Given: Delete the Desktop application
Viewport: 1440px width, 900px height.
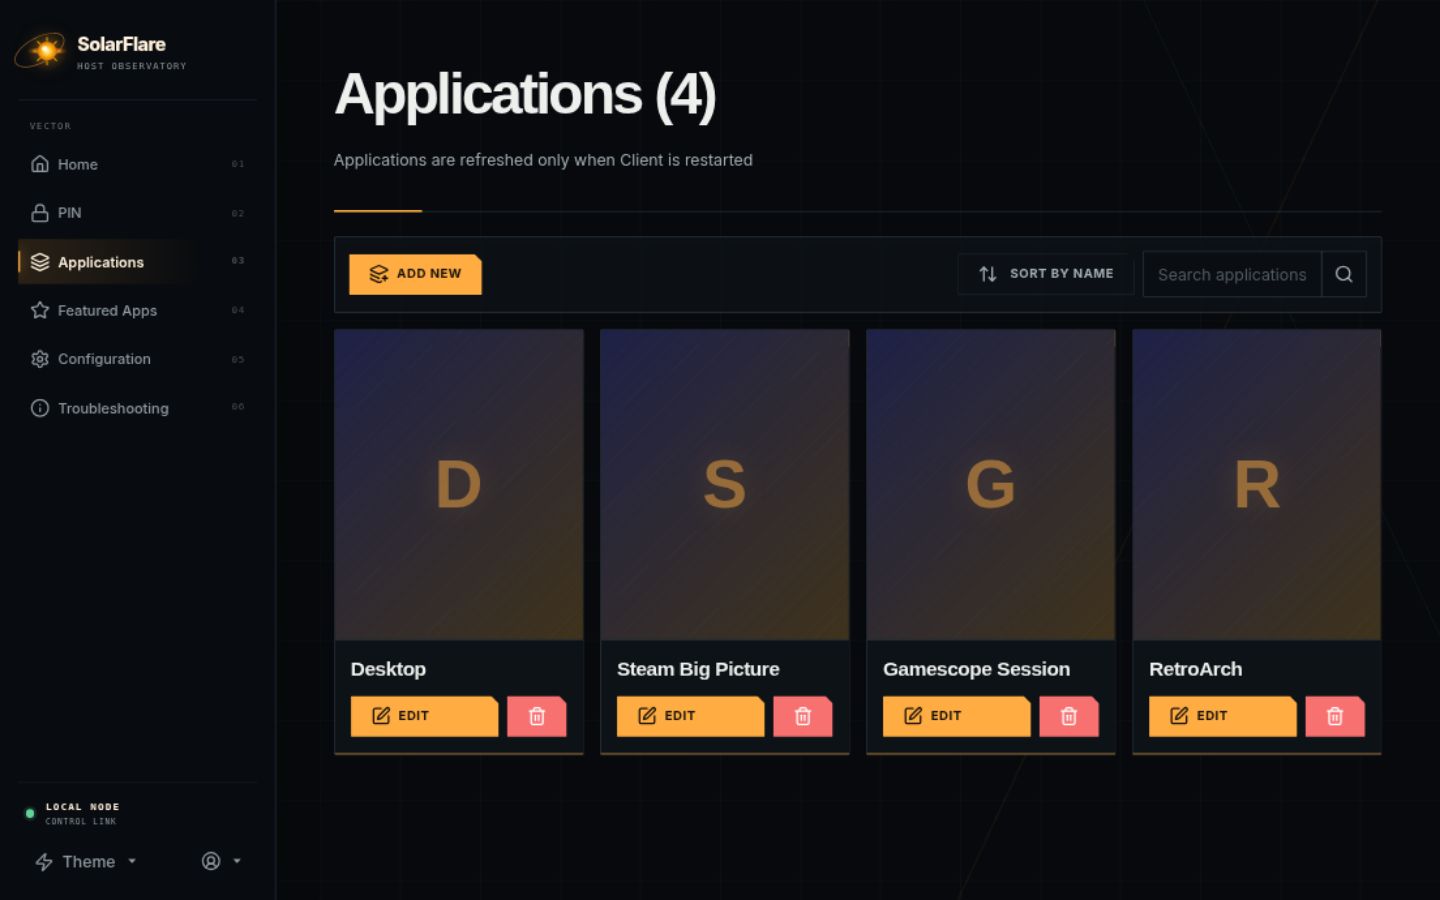Looking at the screenshot, I should 537,716.
